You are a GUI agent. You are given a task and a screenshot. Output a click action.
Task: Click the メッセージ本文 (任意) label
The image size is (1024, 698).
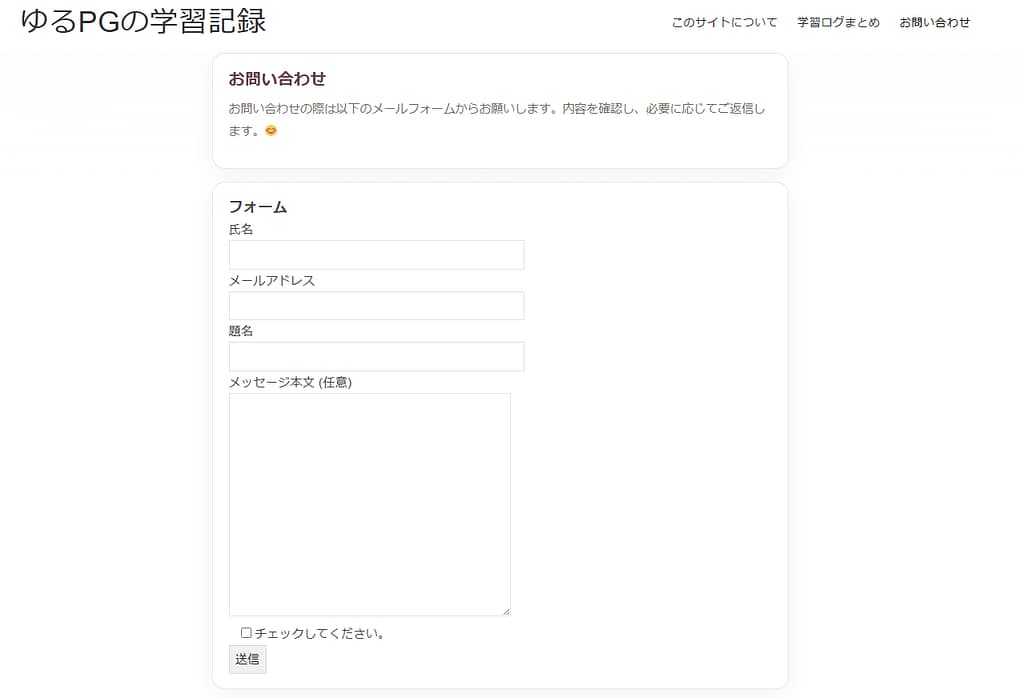coord(290,382)
